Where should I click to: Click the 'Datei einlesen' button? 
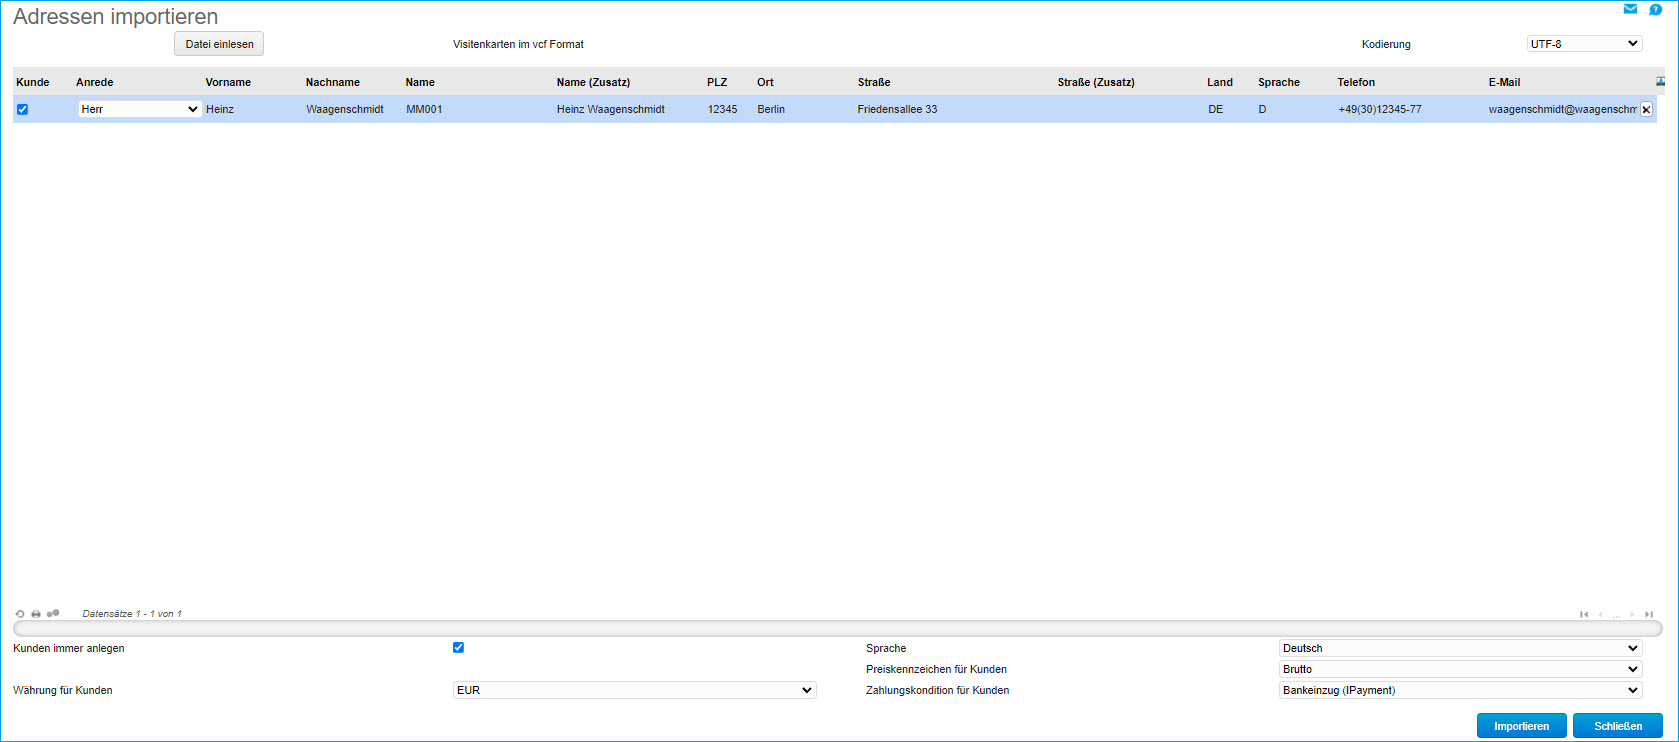click(219, 44)
